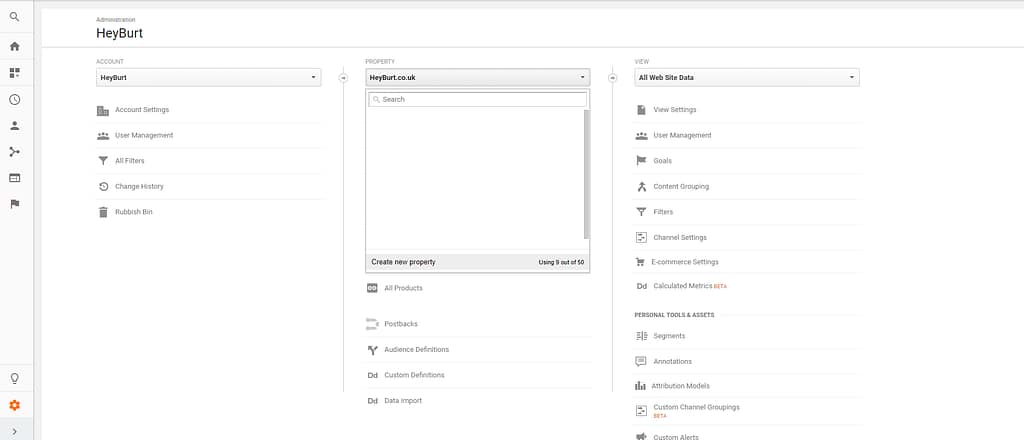Click Postbacks arrows icon
The width and height of the screenshot is (1024, 440).
pos(372,324)
